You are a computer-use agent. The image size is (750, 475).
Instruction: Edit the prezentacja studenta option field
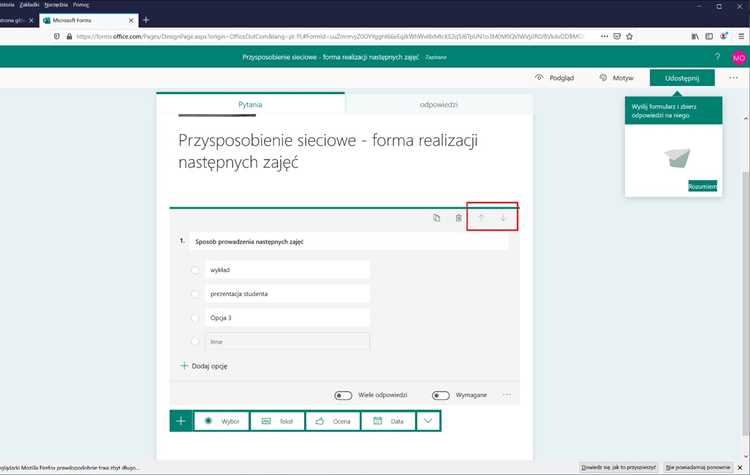click(287, 294)
